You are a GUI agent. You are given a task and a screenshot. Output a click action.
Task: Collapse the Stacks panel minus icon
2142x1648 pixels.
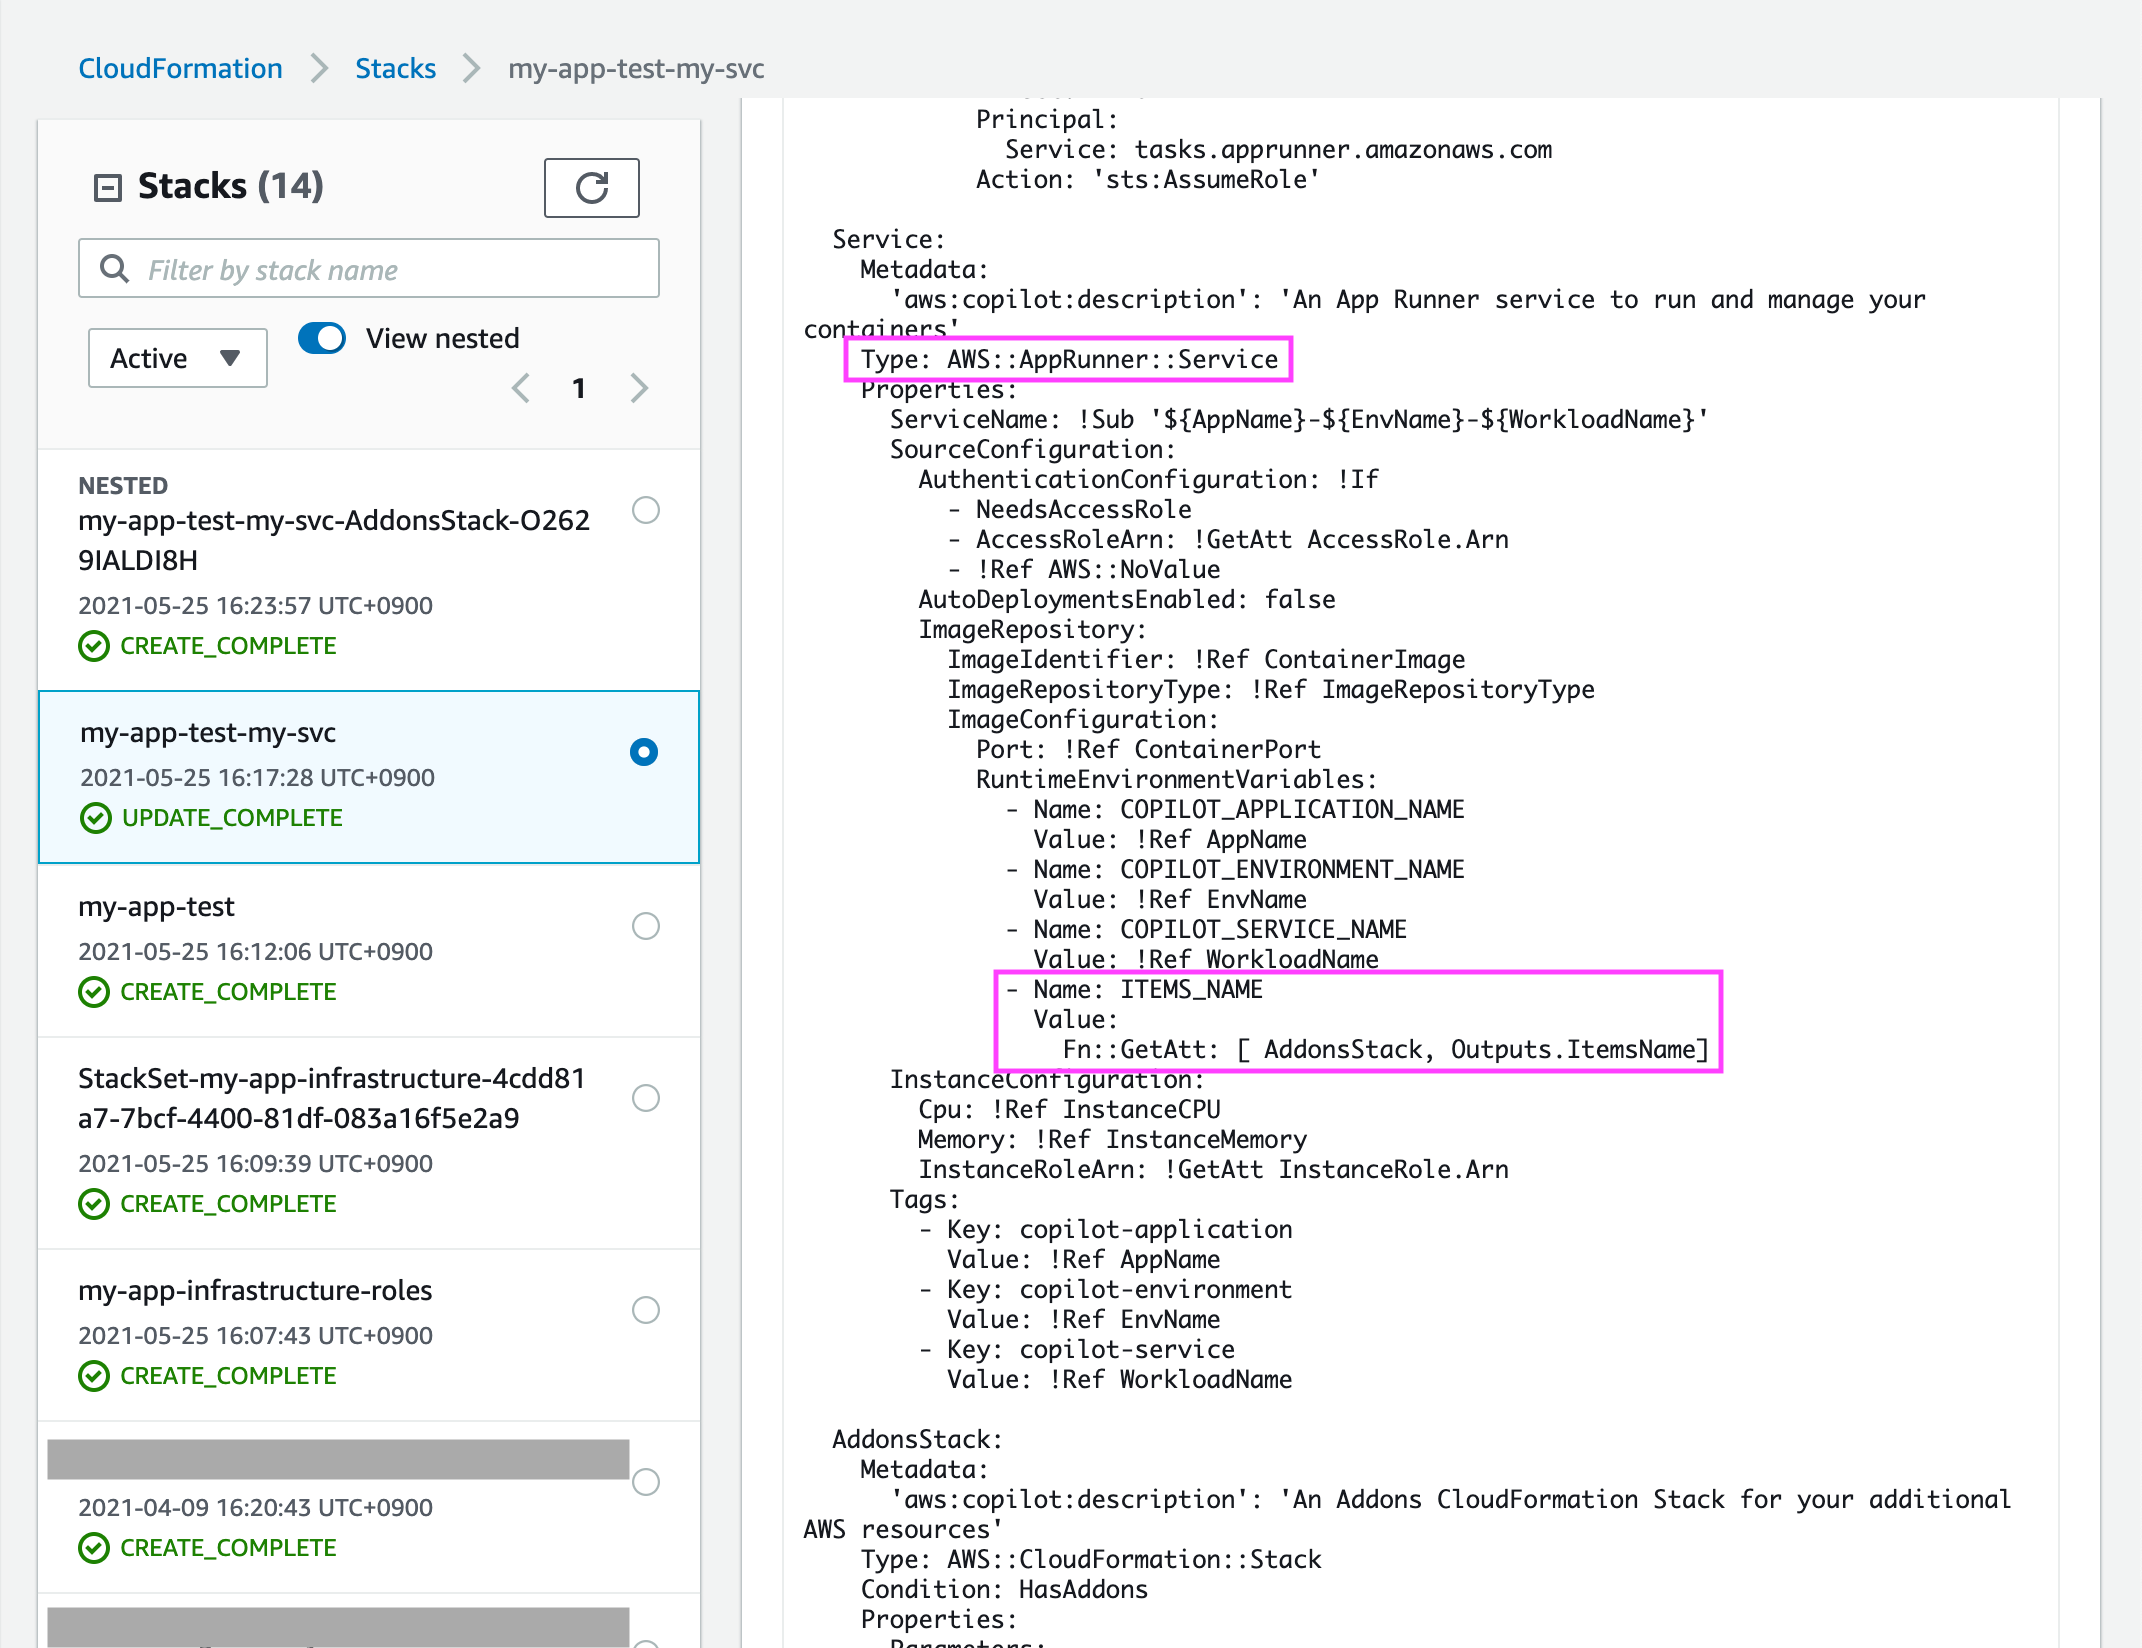click(x=107, y=188)
